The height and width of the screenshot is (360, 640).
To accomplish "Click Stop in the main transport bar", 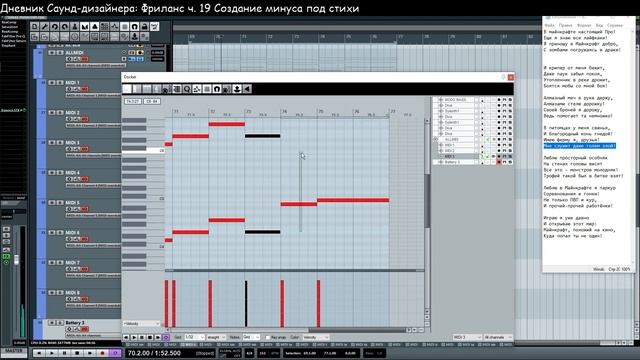I will point(77,353).
